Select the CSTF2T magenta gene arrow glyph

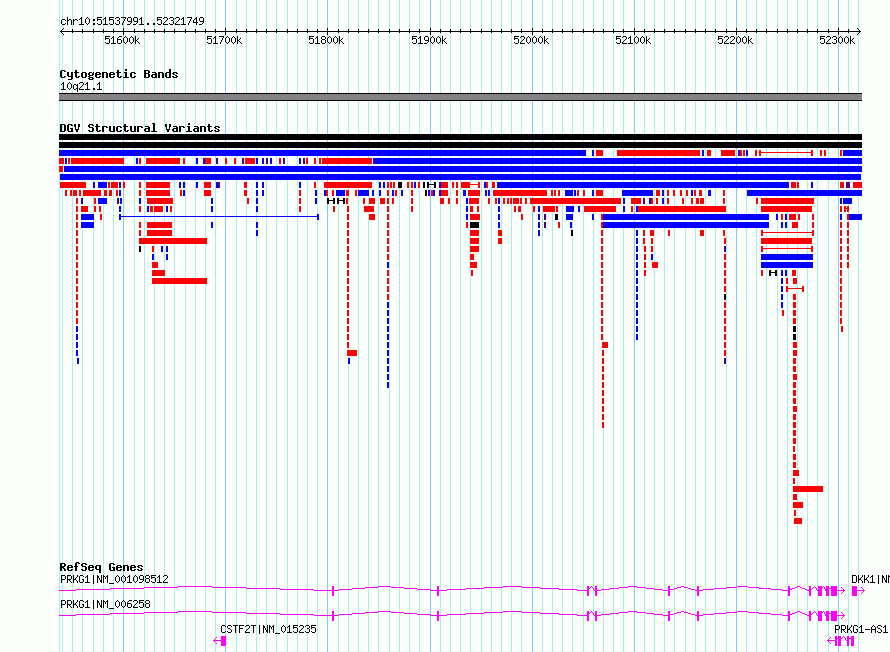[220, 641]
